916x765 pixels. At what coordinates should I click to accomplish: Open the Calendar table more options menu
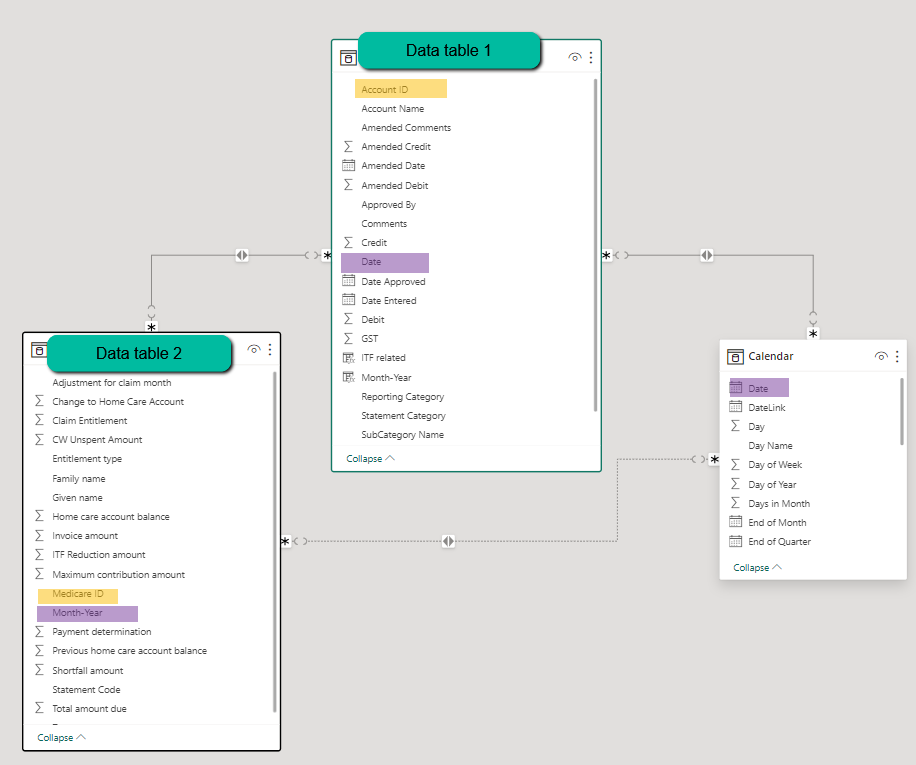(x=897, y=356)
